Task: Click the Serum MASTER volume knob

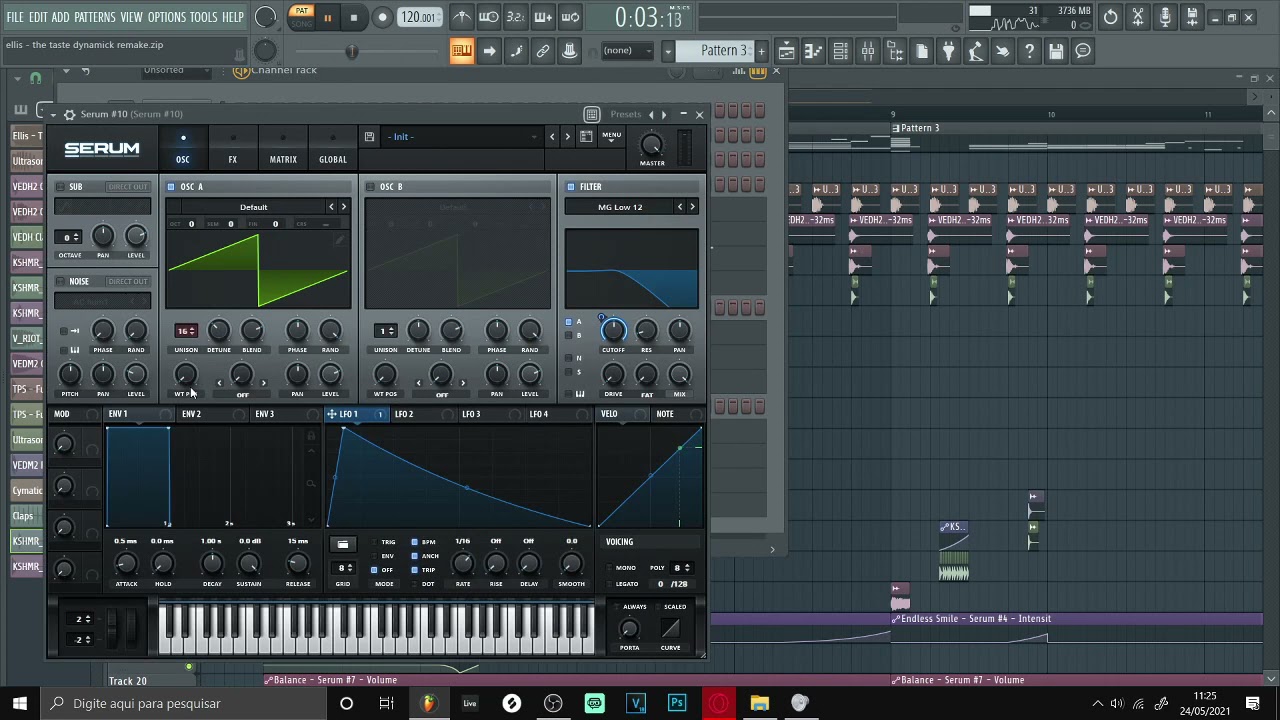Action: [x=652, y=145]
